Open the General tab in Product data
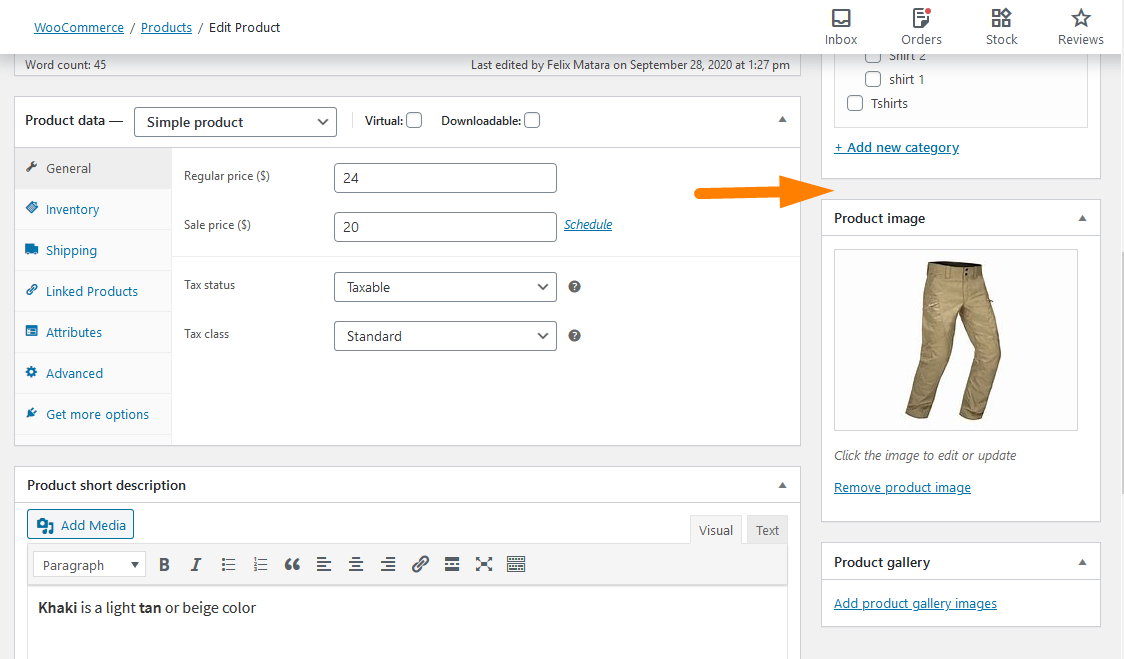The height and width of the screenshot is (659, 1124). 93,169
